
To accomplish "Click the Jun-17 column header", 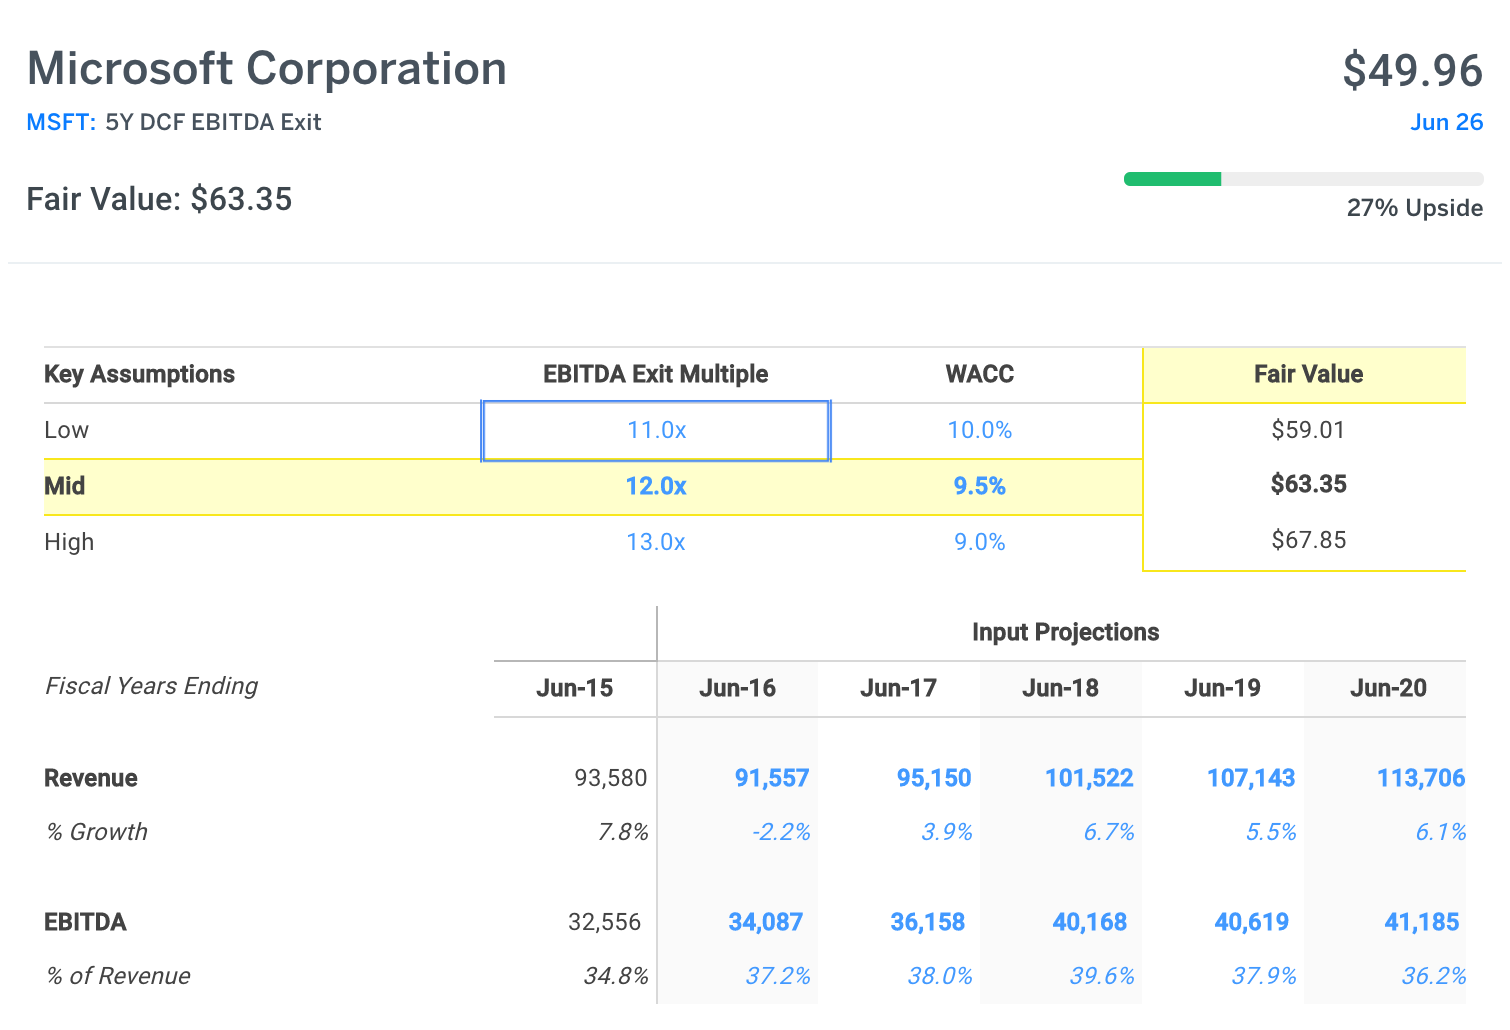I will (898, 689).
